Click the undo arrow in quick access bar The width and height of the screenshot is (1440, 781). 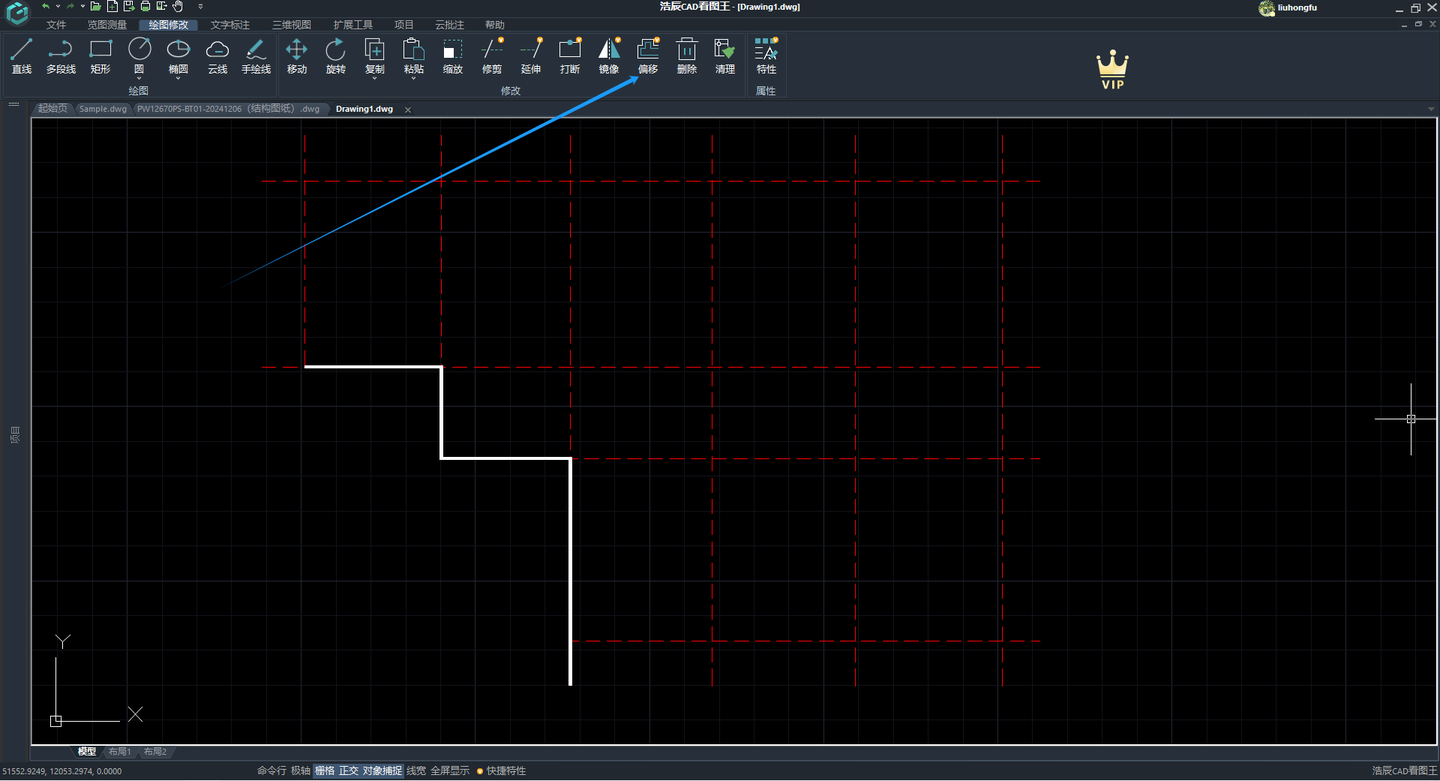(x=45, y=7)
